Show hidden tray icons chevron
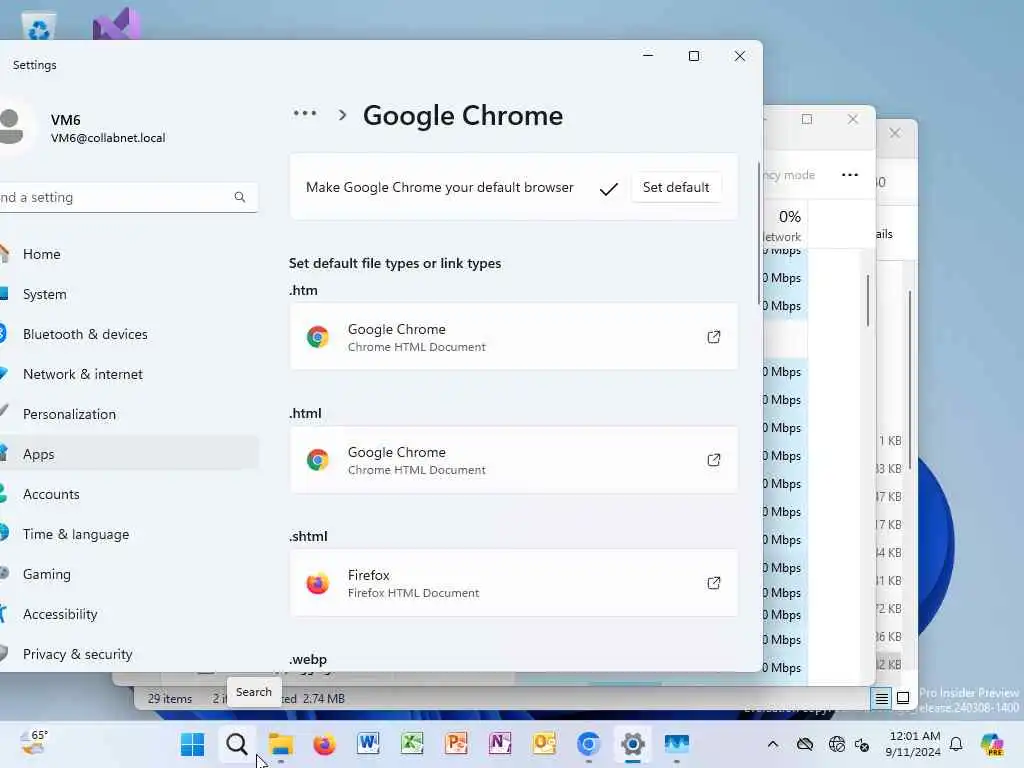Screen dimensions: 1024x768 [773, 744]
